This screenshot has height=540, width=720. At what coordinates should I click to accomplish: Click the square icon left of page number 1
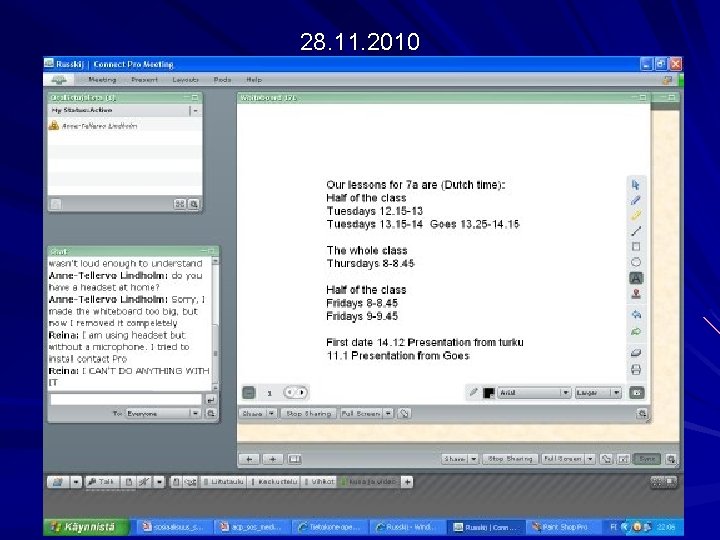(248, 393)
